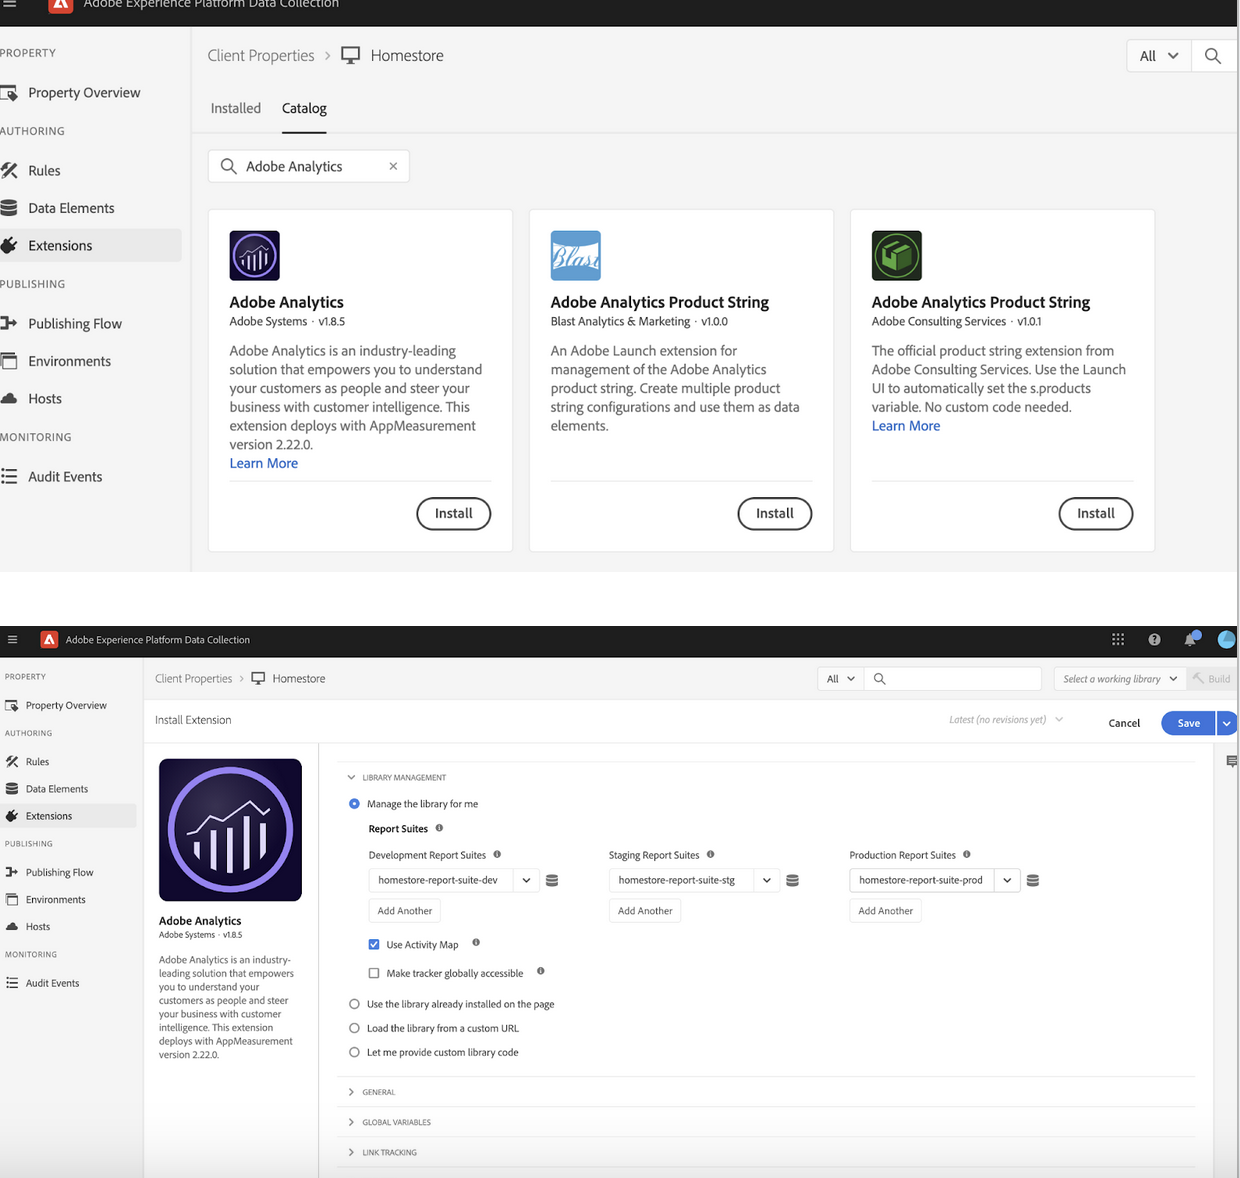1240x1178 pixels.
Task: Open comments panel icon at right edge
Action: pyautogui.click(x=1231, y=762)
